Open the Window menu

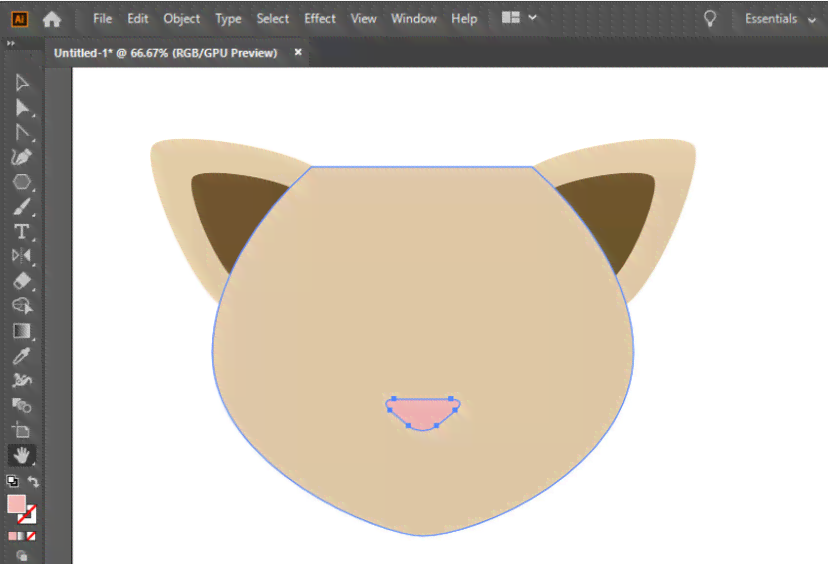(413, 19)
